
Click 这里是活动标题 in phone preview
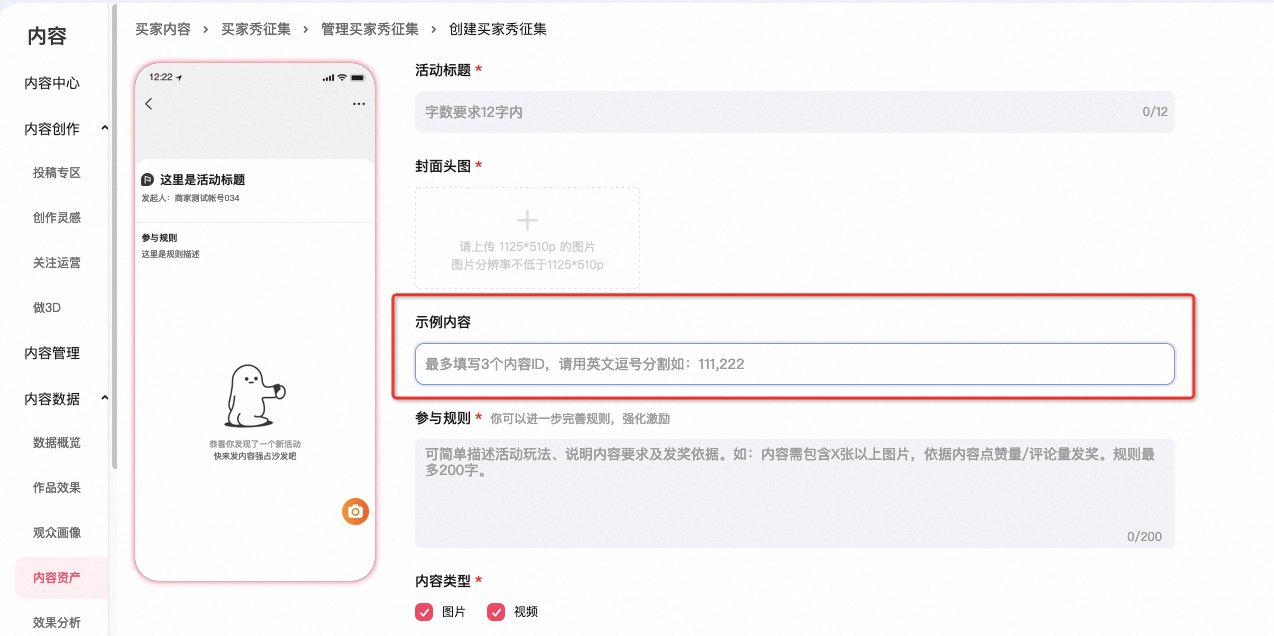202,180
